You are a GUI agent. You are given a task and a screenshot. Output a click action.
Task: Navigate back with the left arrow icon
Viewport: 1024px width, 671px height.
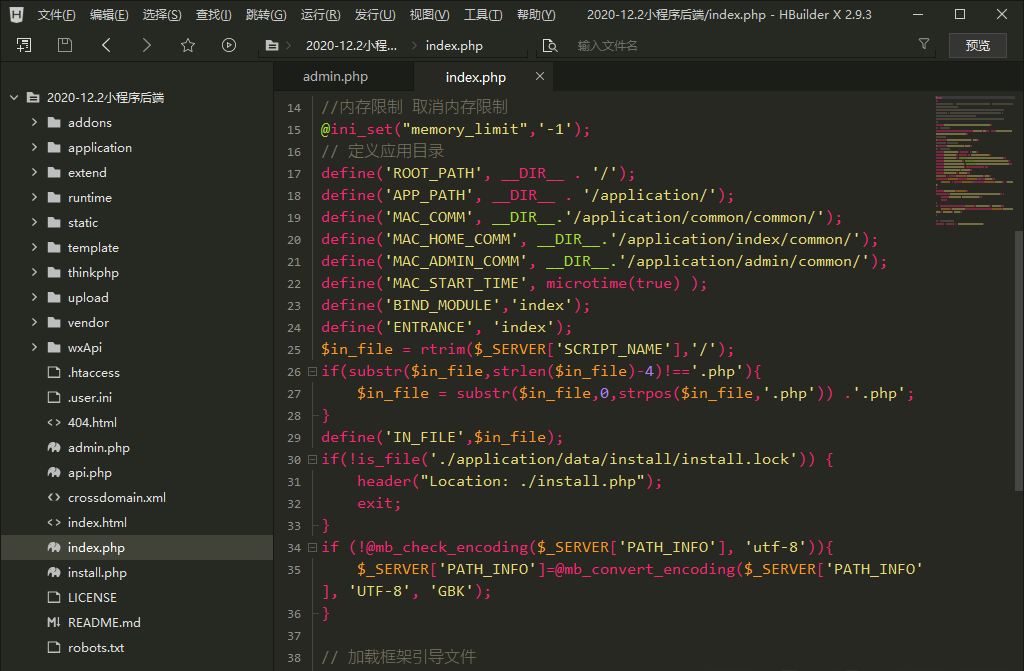106,45
